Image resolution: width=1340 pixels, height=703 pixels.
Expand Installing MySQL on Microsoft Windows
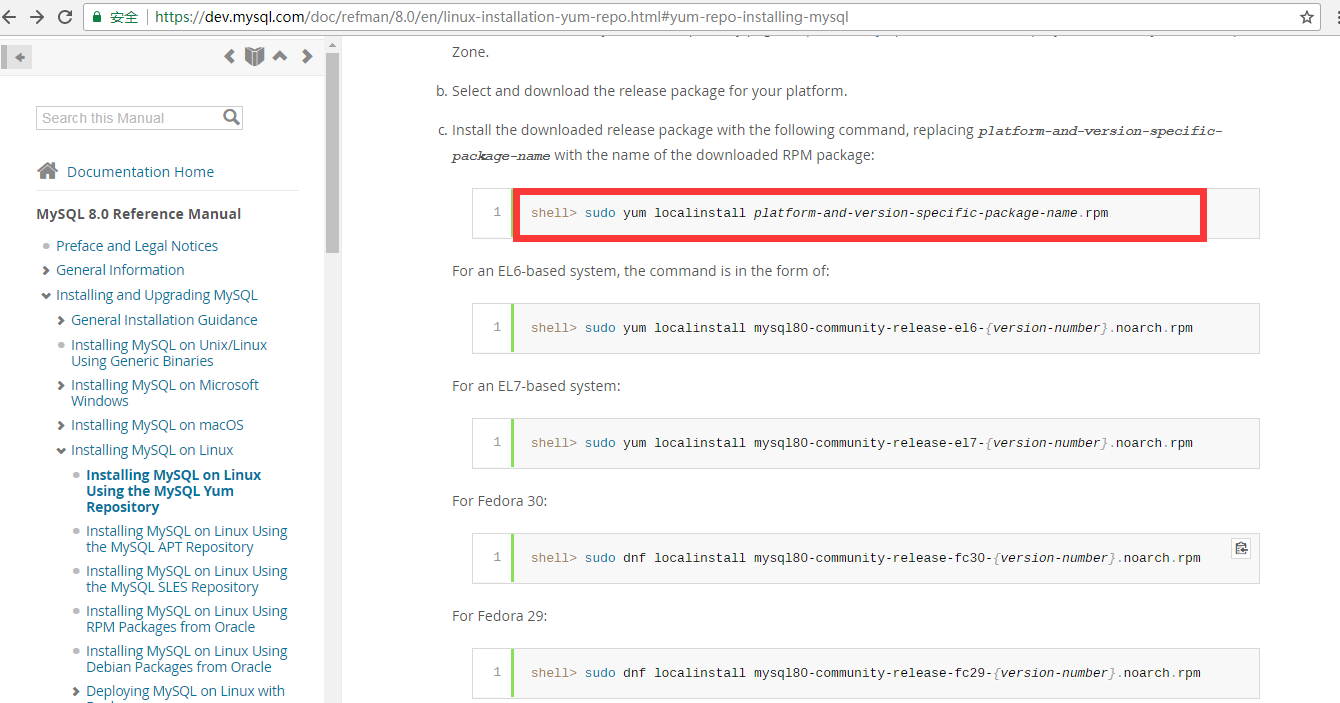(x=61, y=385)
